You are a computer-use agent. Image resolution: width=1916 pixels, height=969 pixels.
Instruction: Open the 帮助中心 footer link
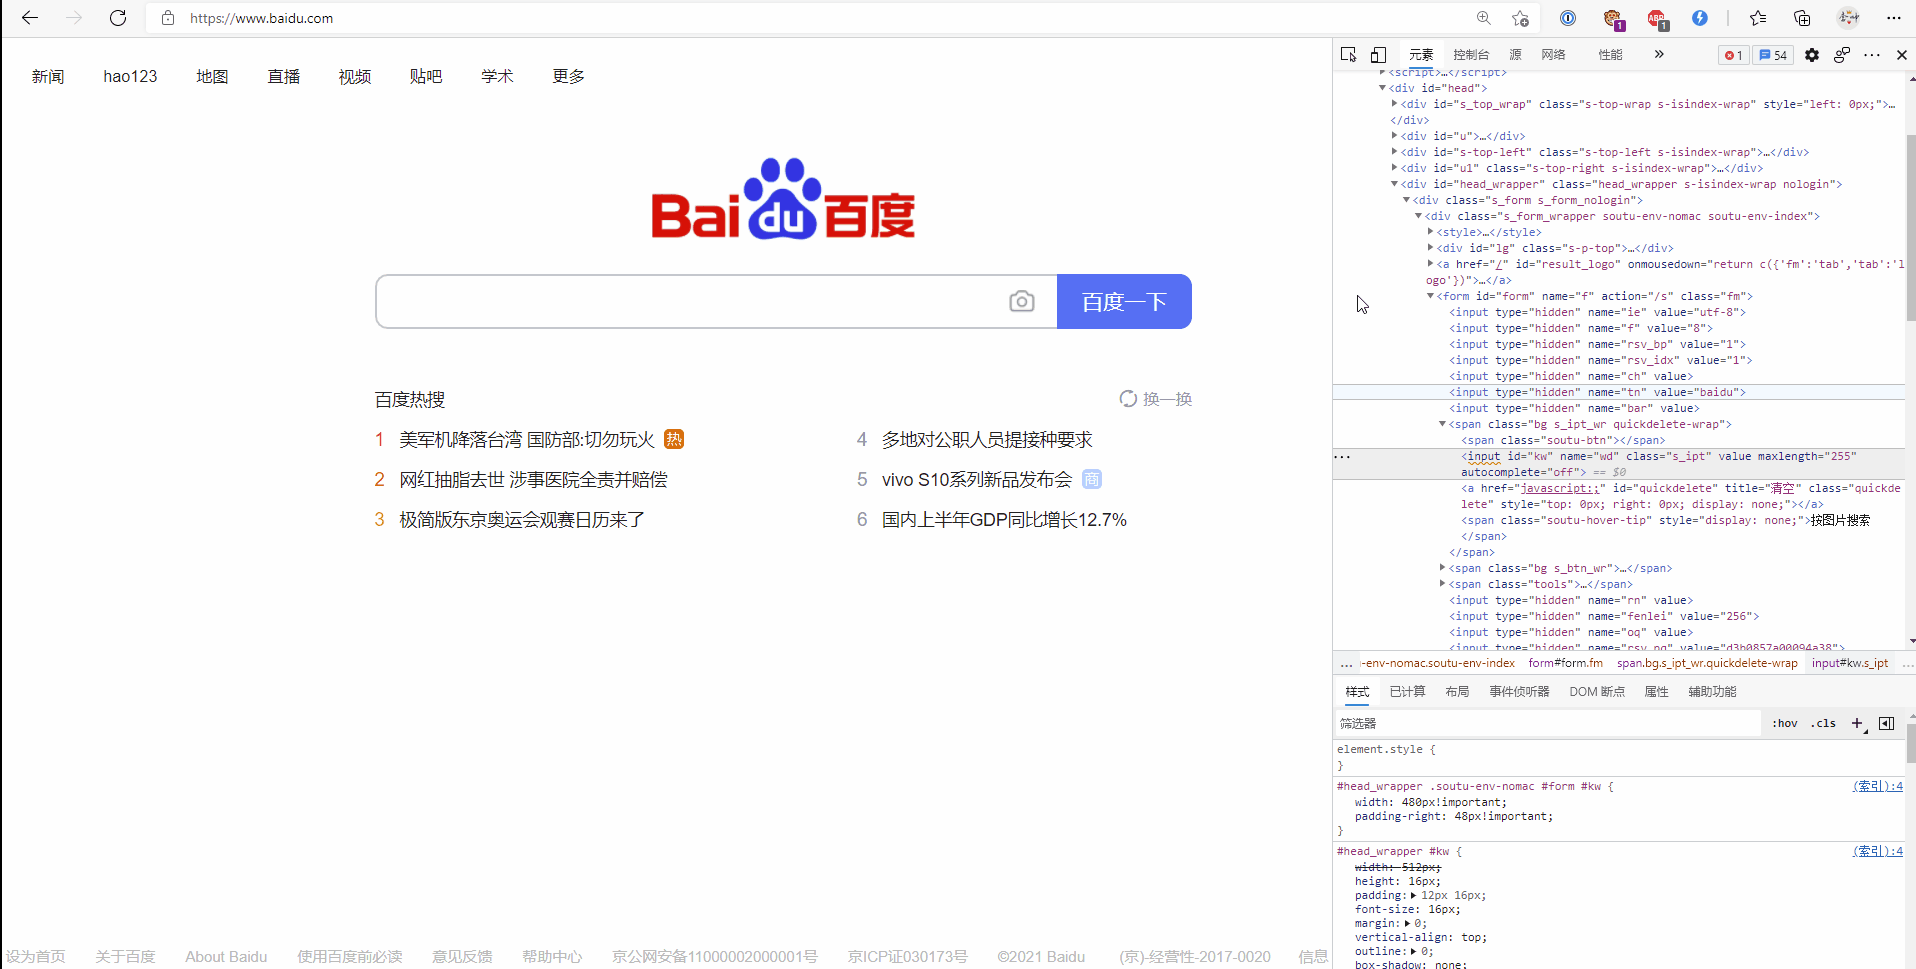(552, 957)
